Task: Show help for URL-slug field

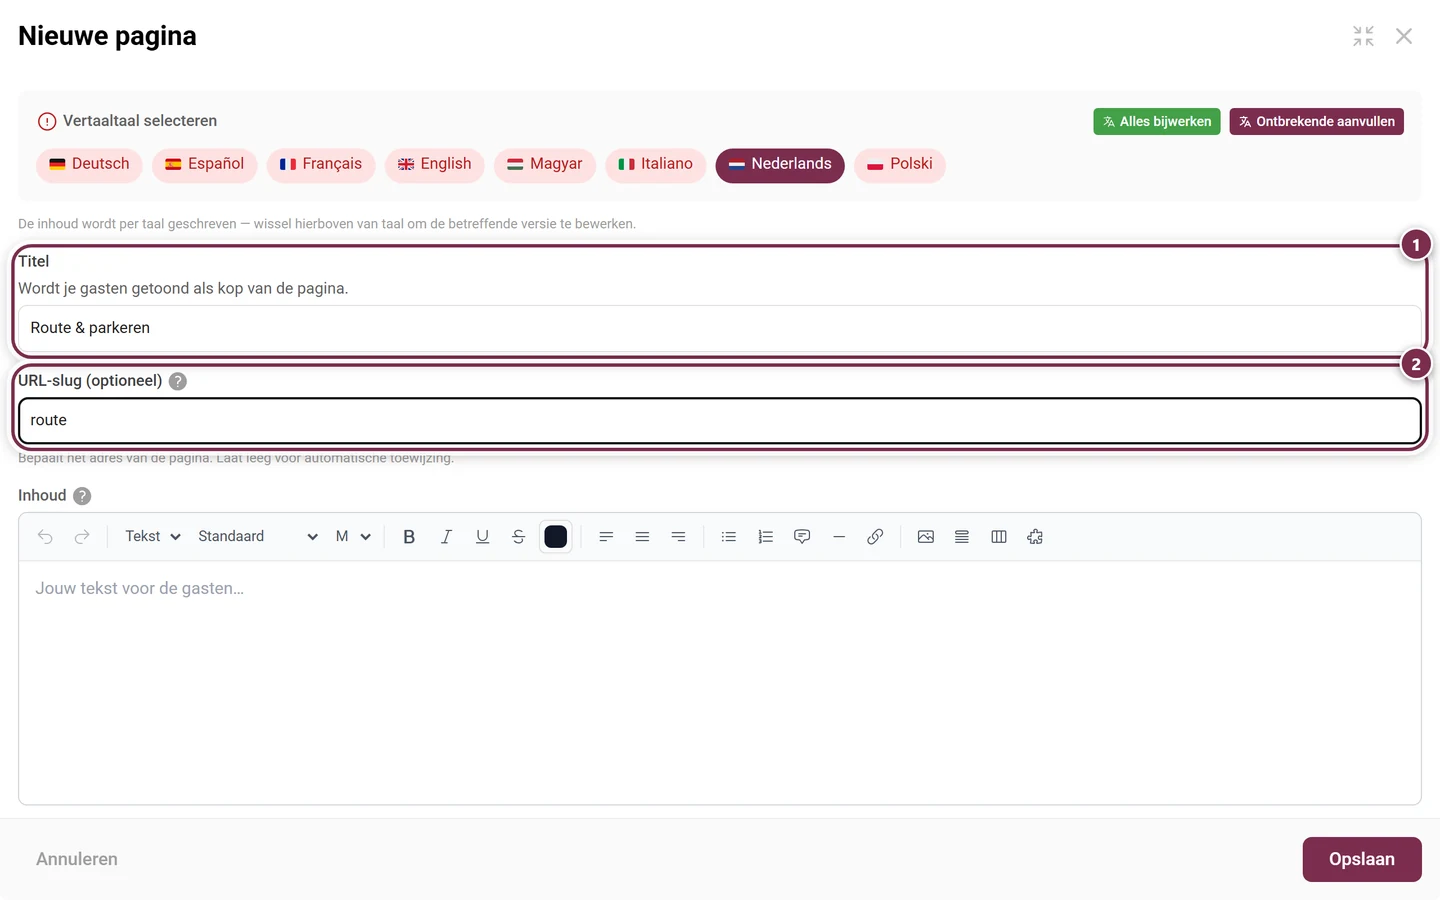Action: [x=178, y=381]
